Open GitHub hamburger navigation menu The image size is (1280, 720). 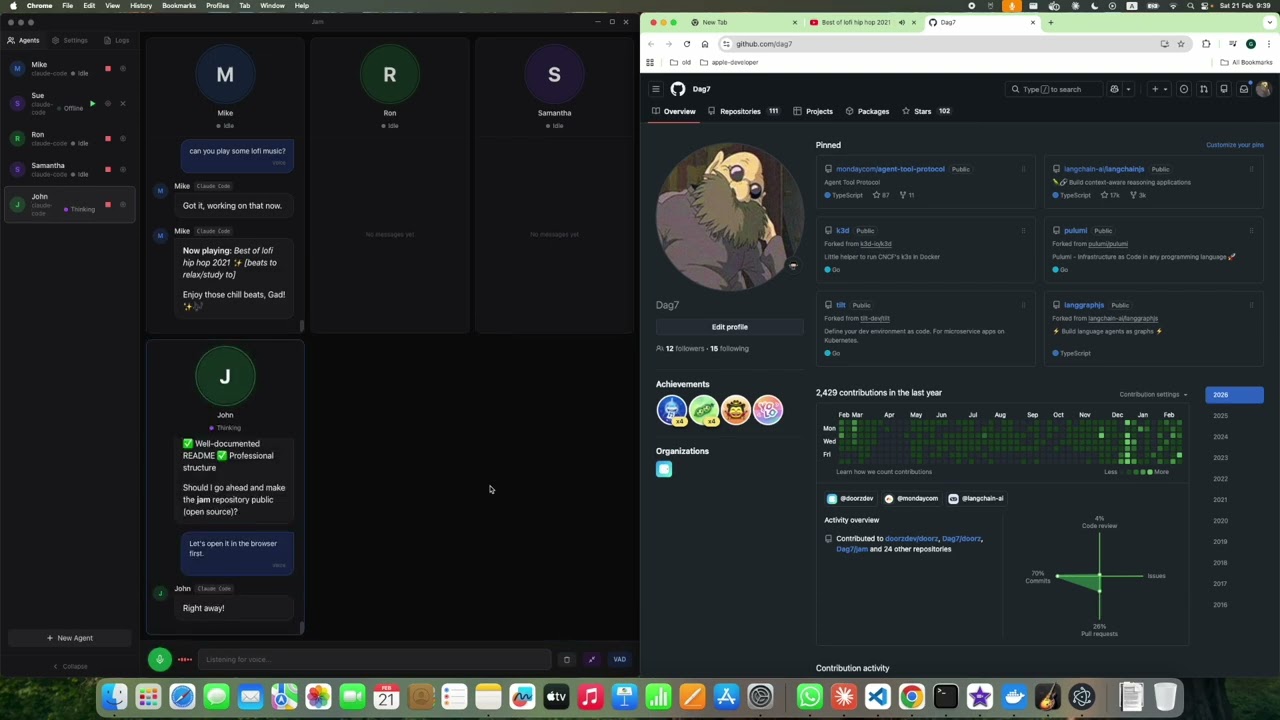point(656,89)
